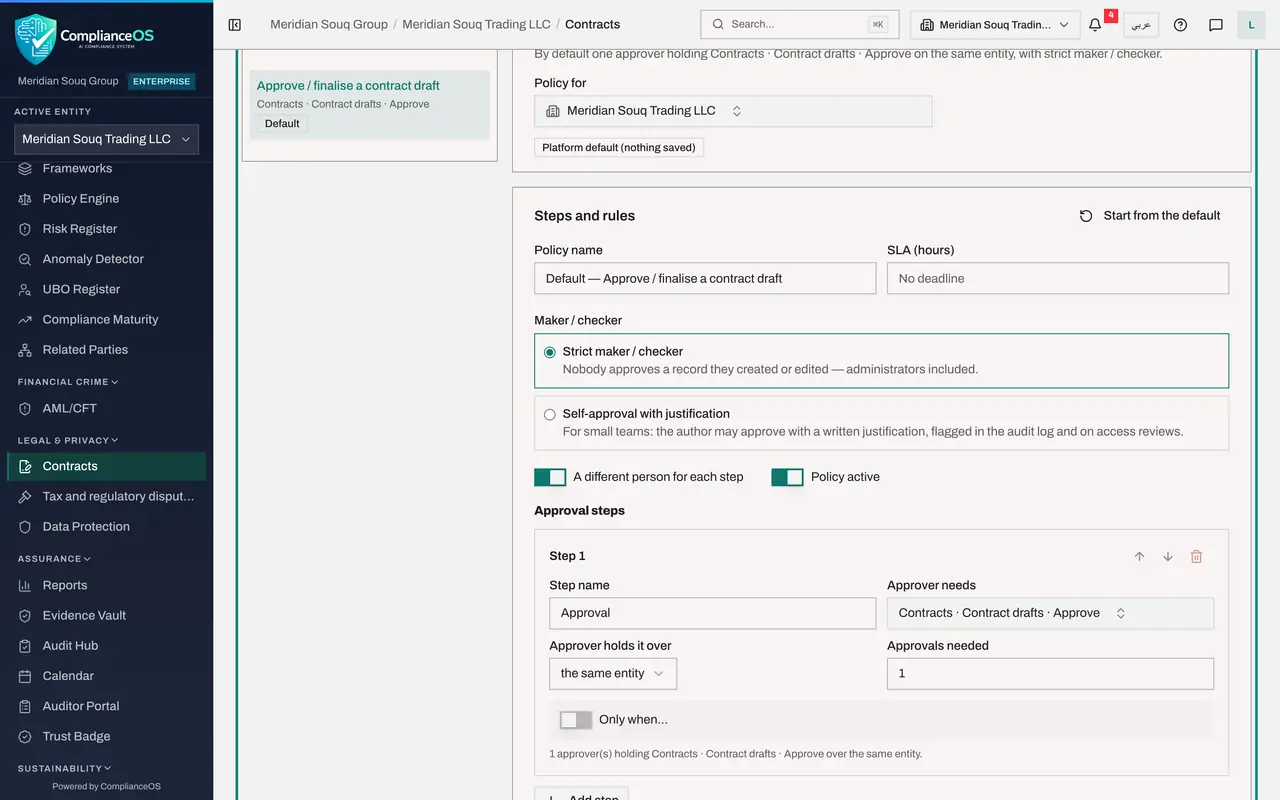Open the notifications bell

1095,25
